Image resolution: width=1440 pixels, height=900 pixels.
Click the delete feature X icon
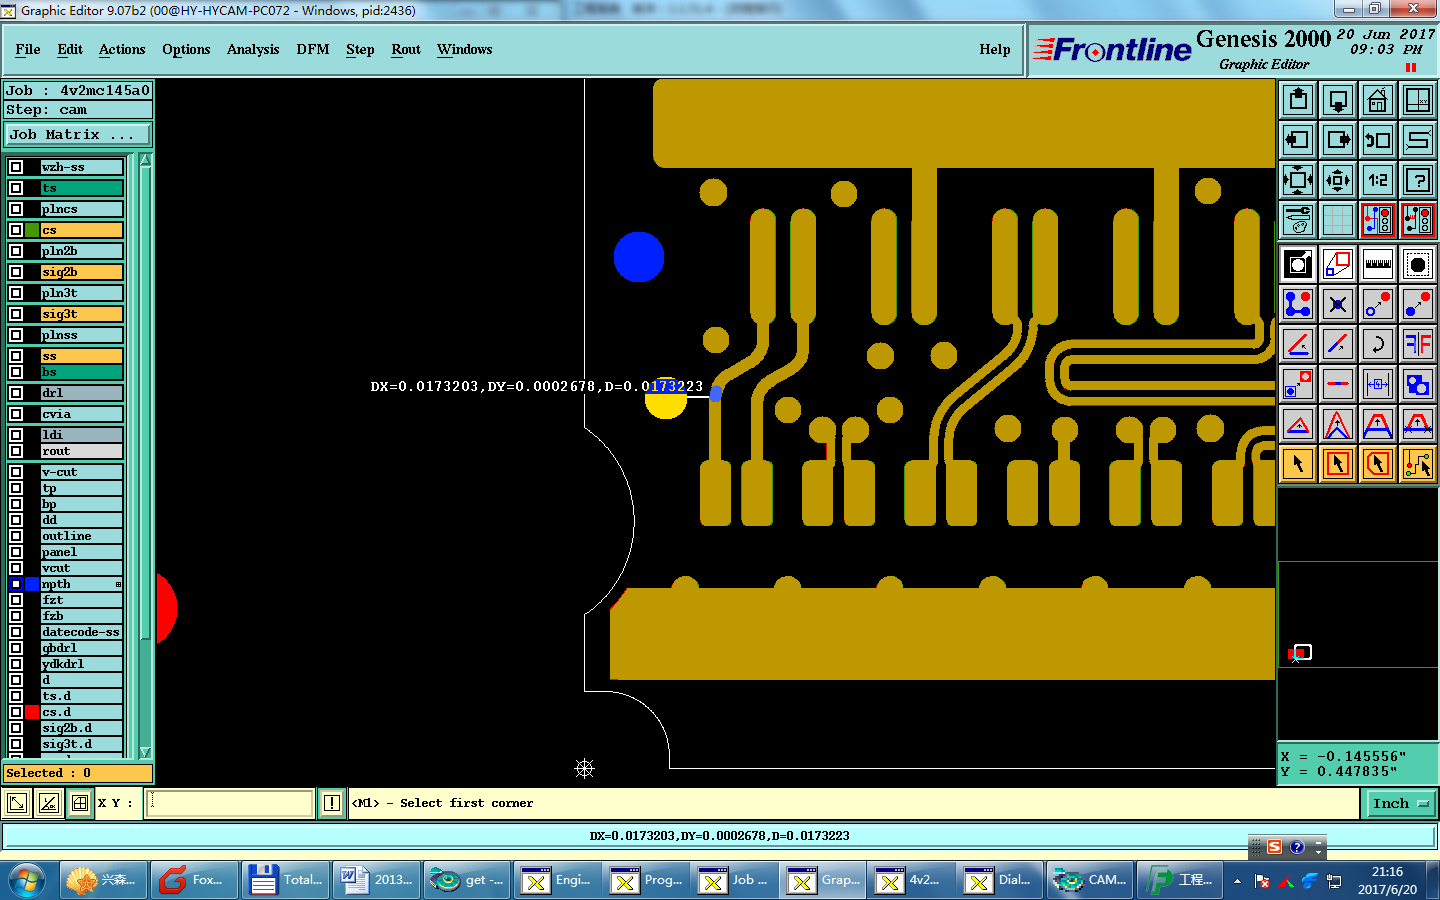1338,304
